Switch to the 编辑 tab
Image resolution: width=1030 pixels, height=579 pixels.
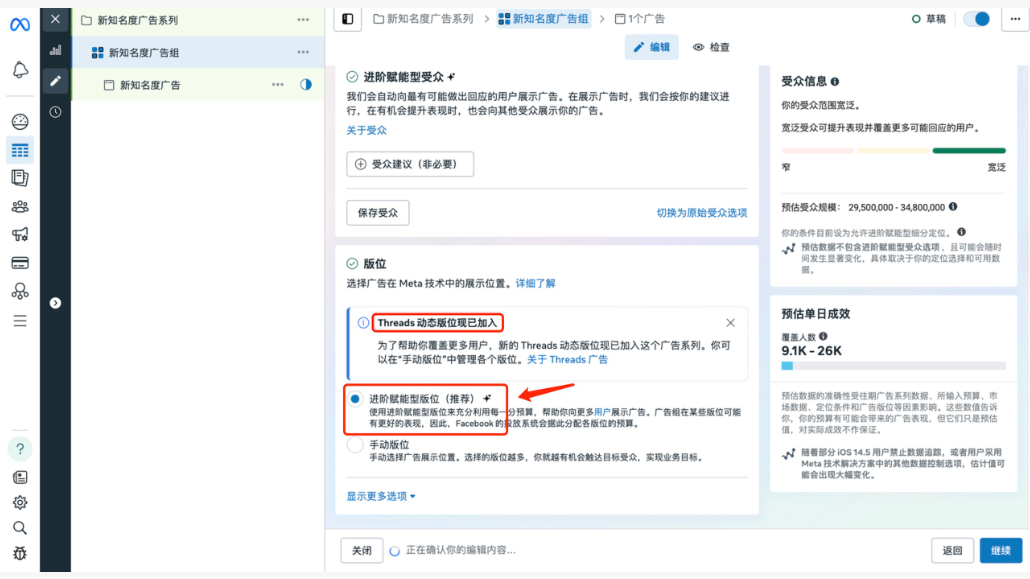651,47
